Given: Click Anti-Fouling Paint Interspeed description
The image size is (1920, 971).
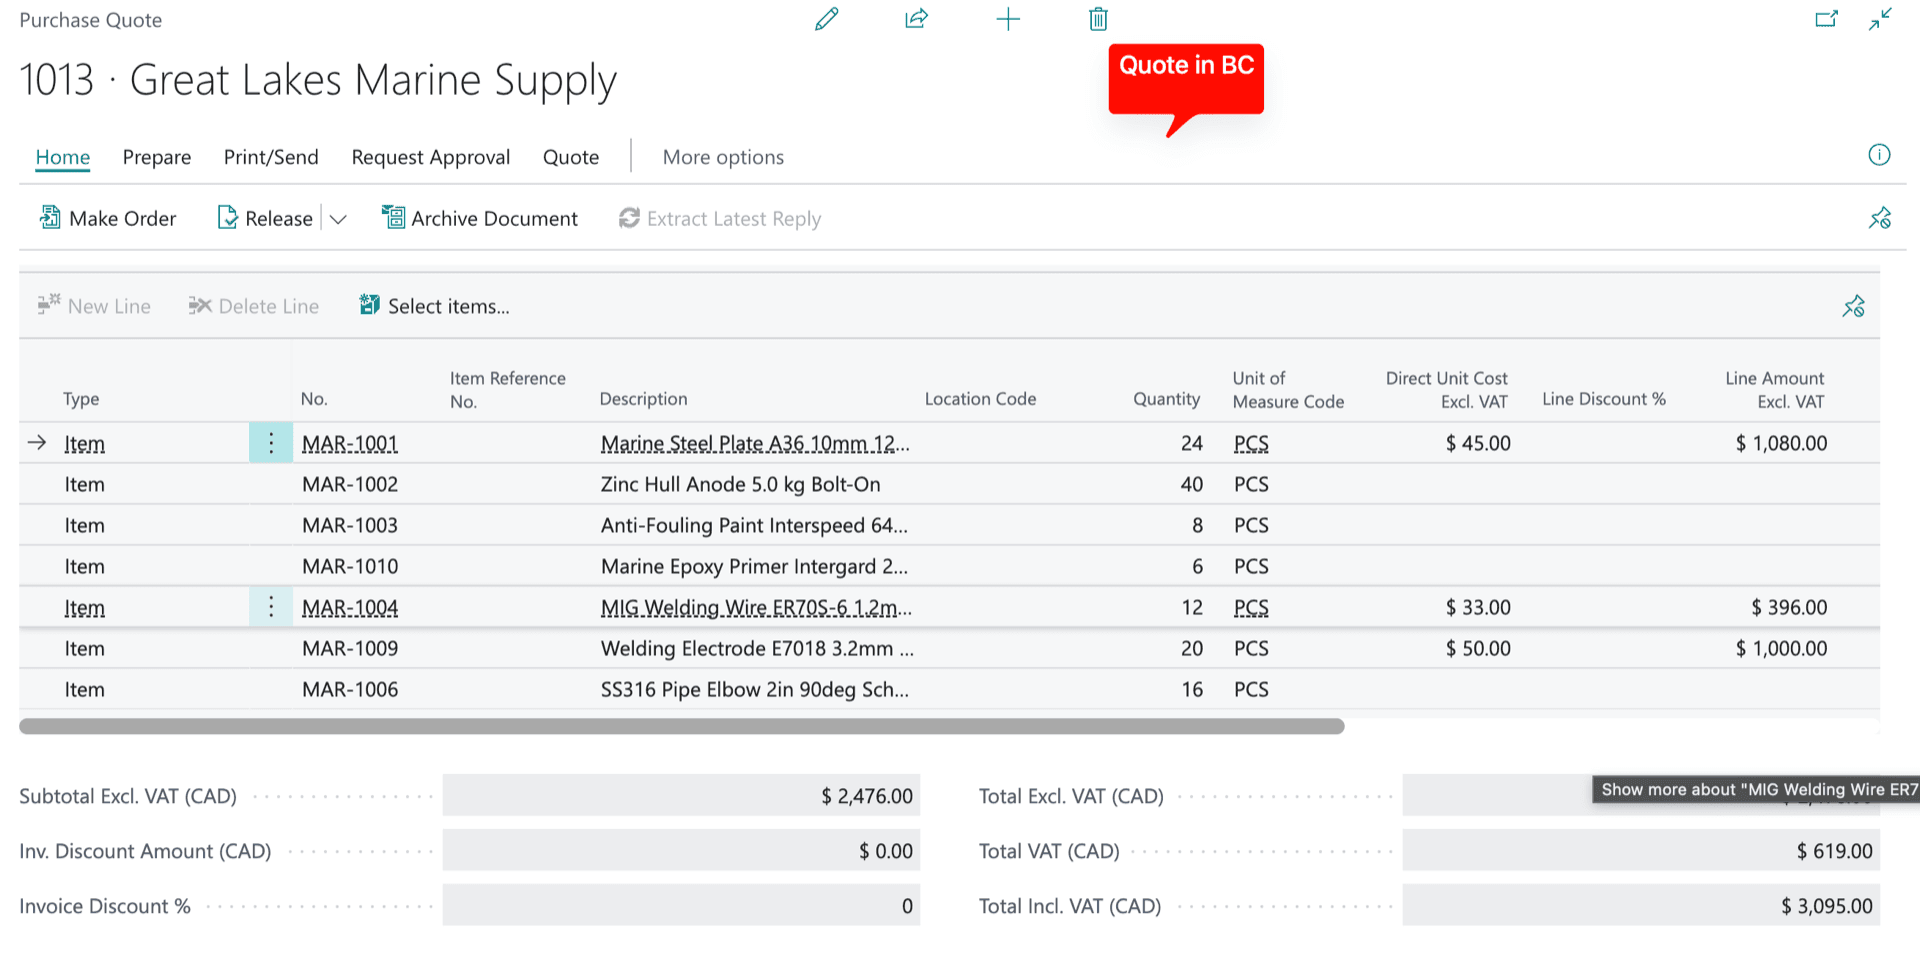Looking at the screenshot, I should 754,525.
